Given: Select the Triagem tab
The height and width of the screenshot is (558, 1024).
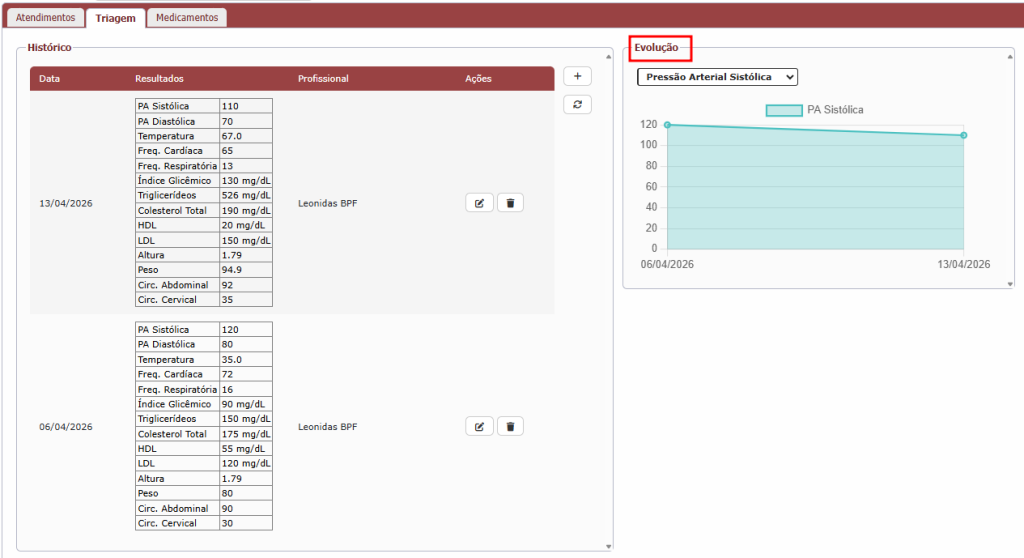Looking at the screenshot, I should 115,18.
